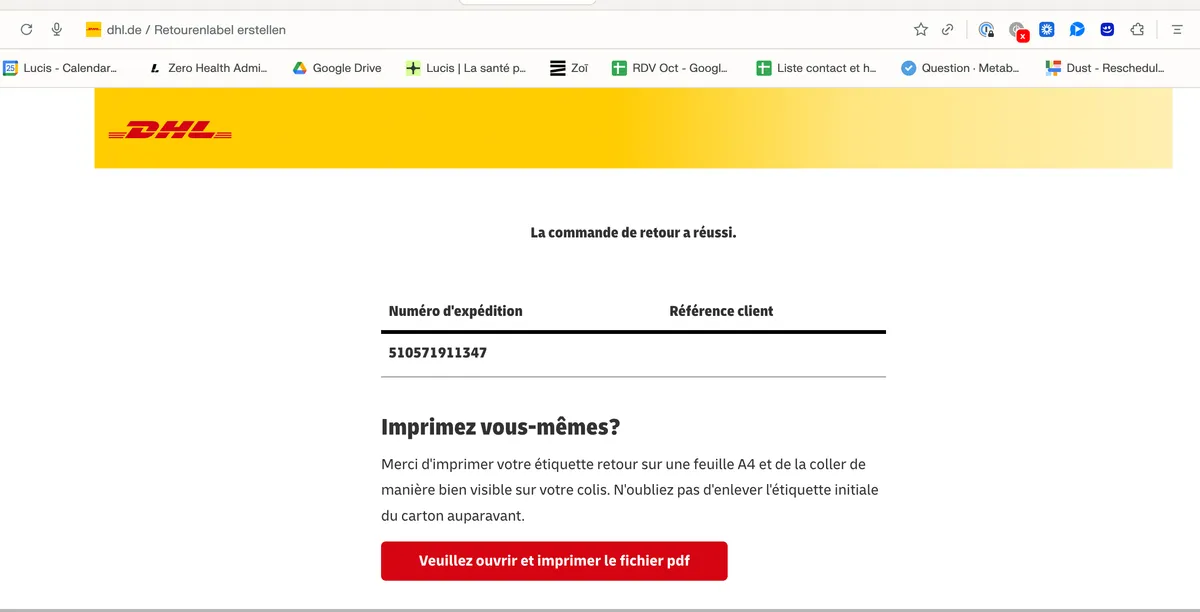This screenshot has width=1200, height=612.
Task: Open the blue chat bubble extension
Action: click(x=1076, y=29)
